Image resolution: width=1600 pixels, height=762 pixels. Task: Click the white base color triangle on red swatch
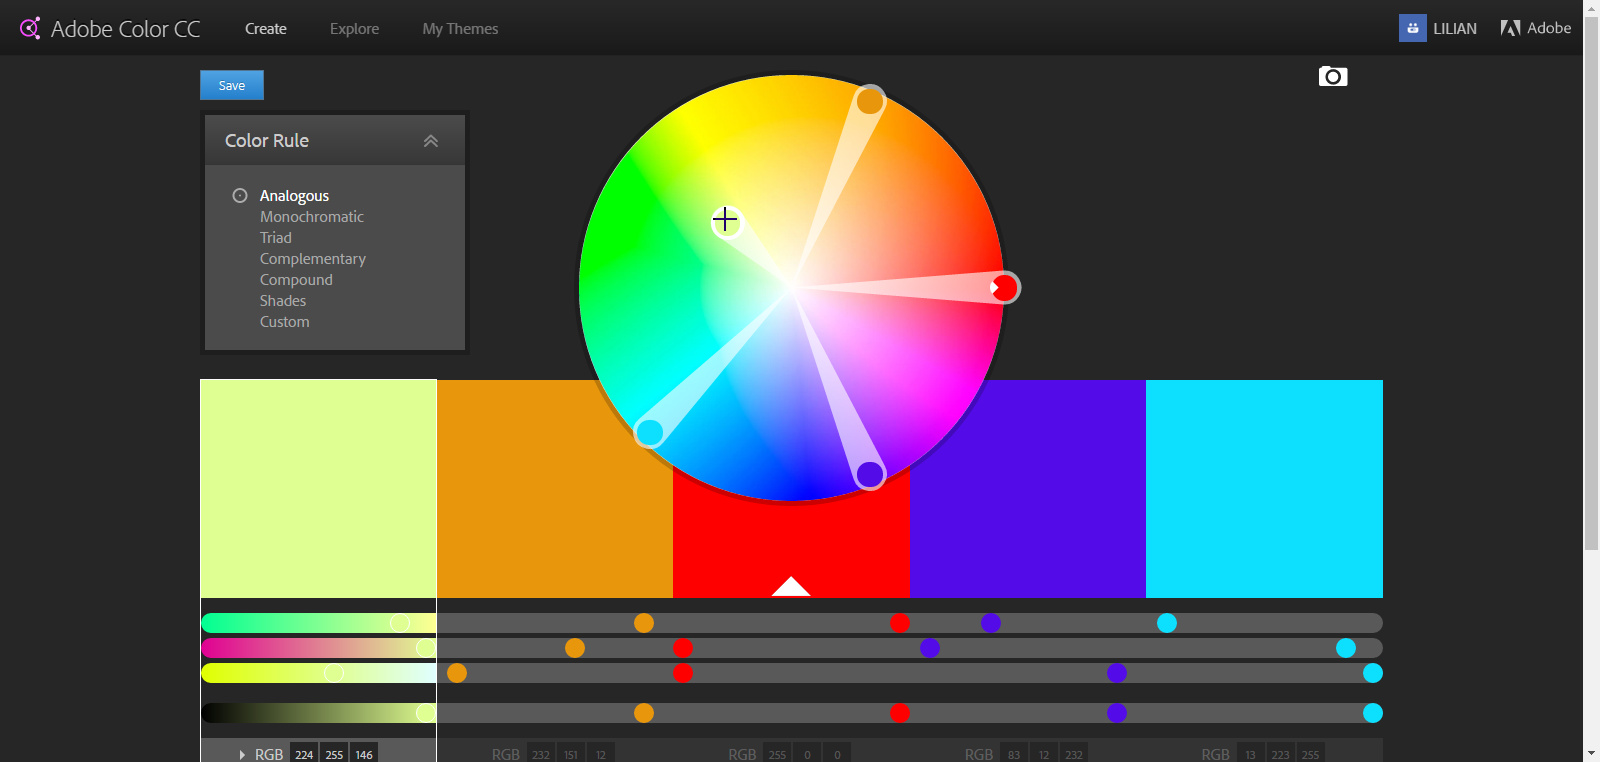point(791,586)
